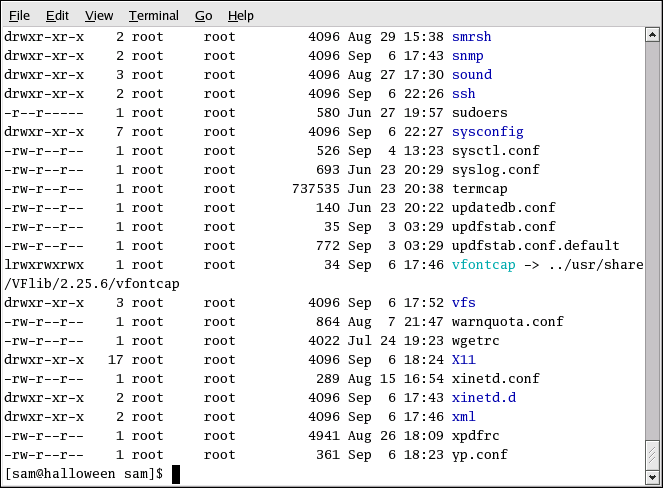663x488 pixels.
Task: Open the File menu
Action: [x=19, y=15]
